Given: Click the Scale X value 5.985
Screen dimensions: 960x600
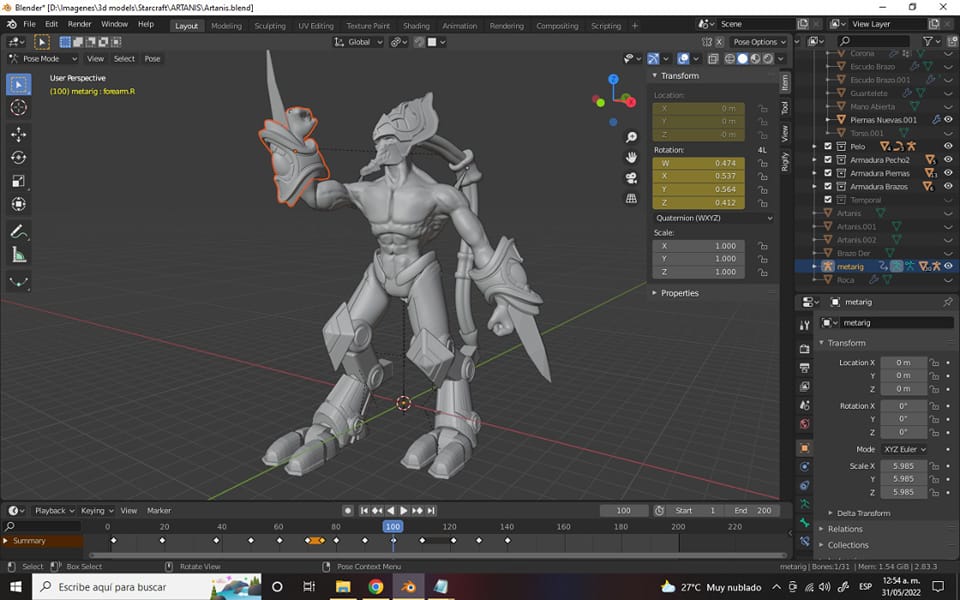Looking at the screenshot, I should coord(903,466).
